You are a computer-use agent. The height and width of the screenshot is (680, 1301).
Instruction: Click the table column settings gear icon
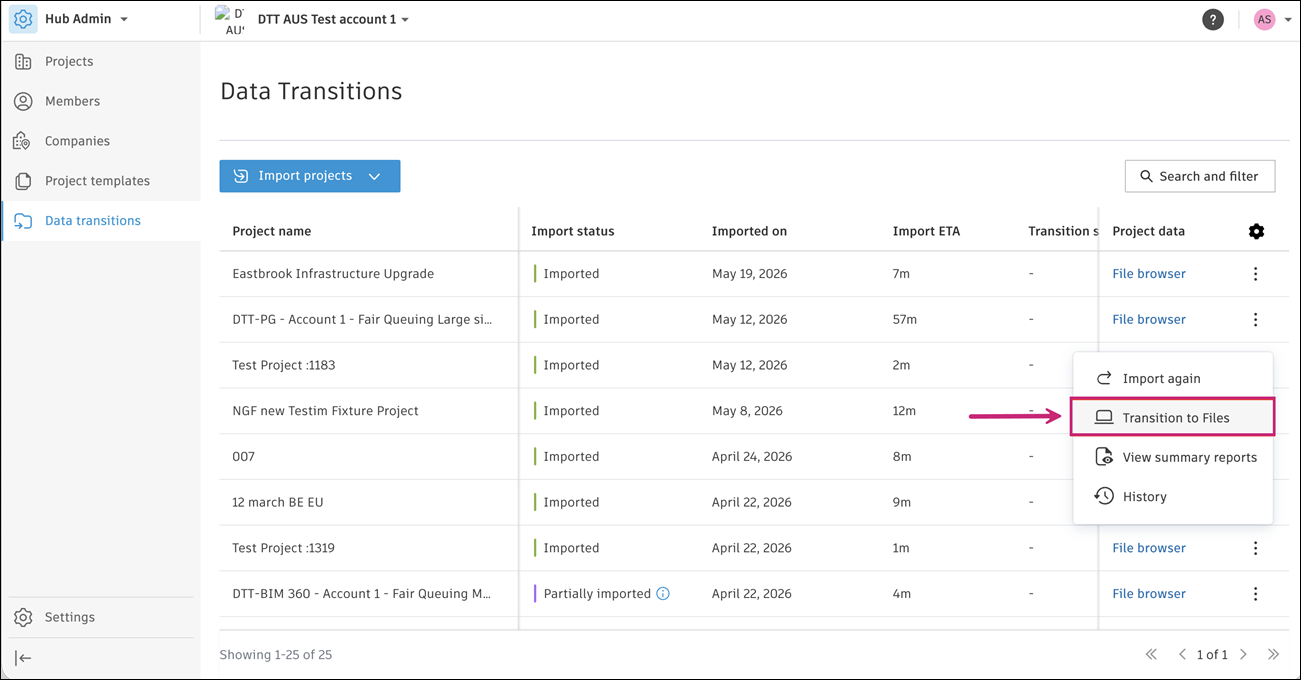[1256, 231]
